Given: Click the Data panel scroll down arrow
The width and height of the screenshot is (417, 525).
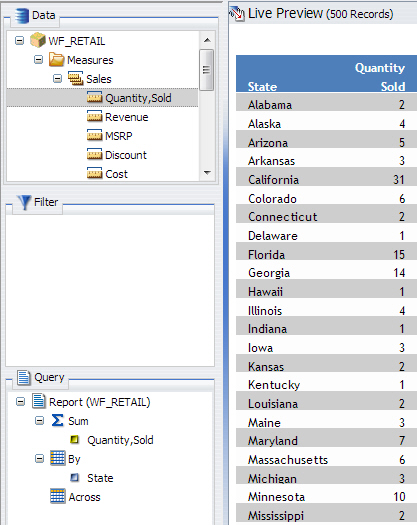Looking at the screenshot, I should coord(207,173).
